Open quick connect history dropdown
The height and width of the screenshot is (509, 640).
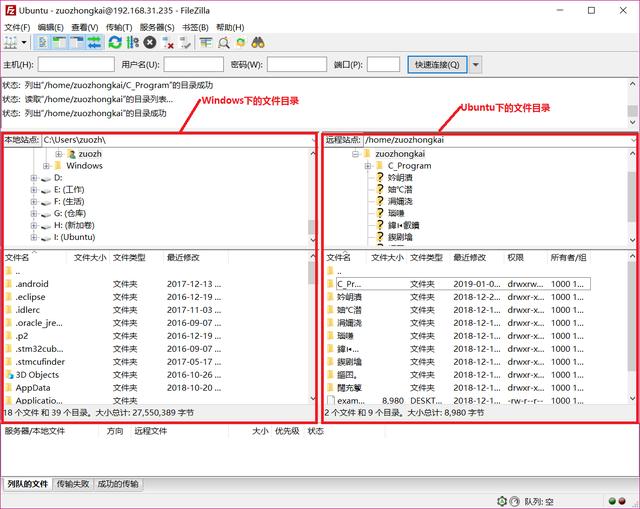point(476,64)
